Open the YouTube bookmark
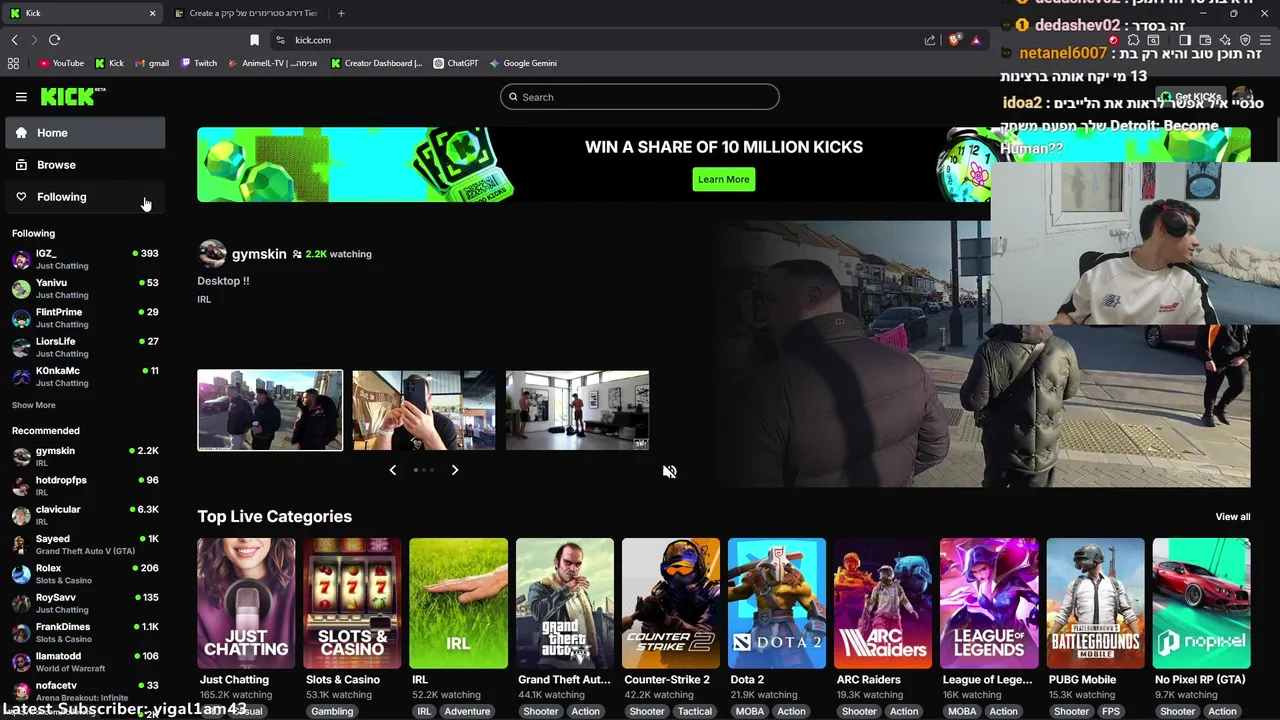Viewport: 1280px width, 720px height. [61, 63]
